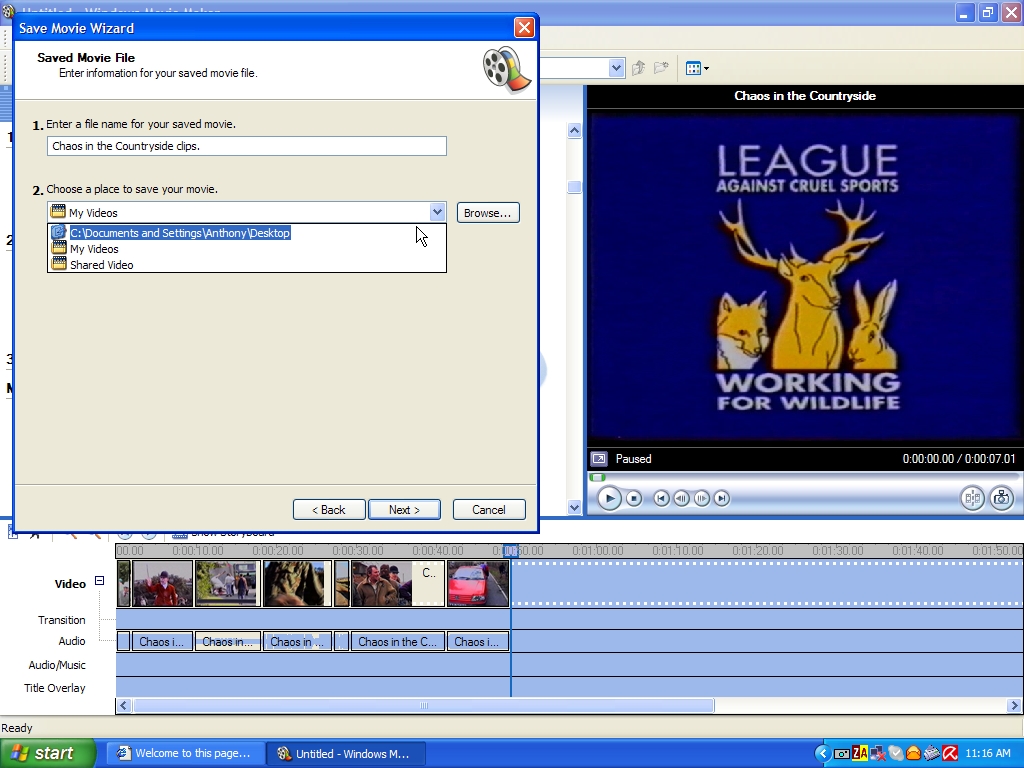Click the Take Picture camera icon
Screen dimensions: 1024x768
[x=1001, y=498]
